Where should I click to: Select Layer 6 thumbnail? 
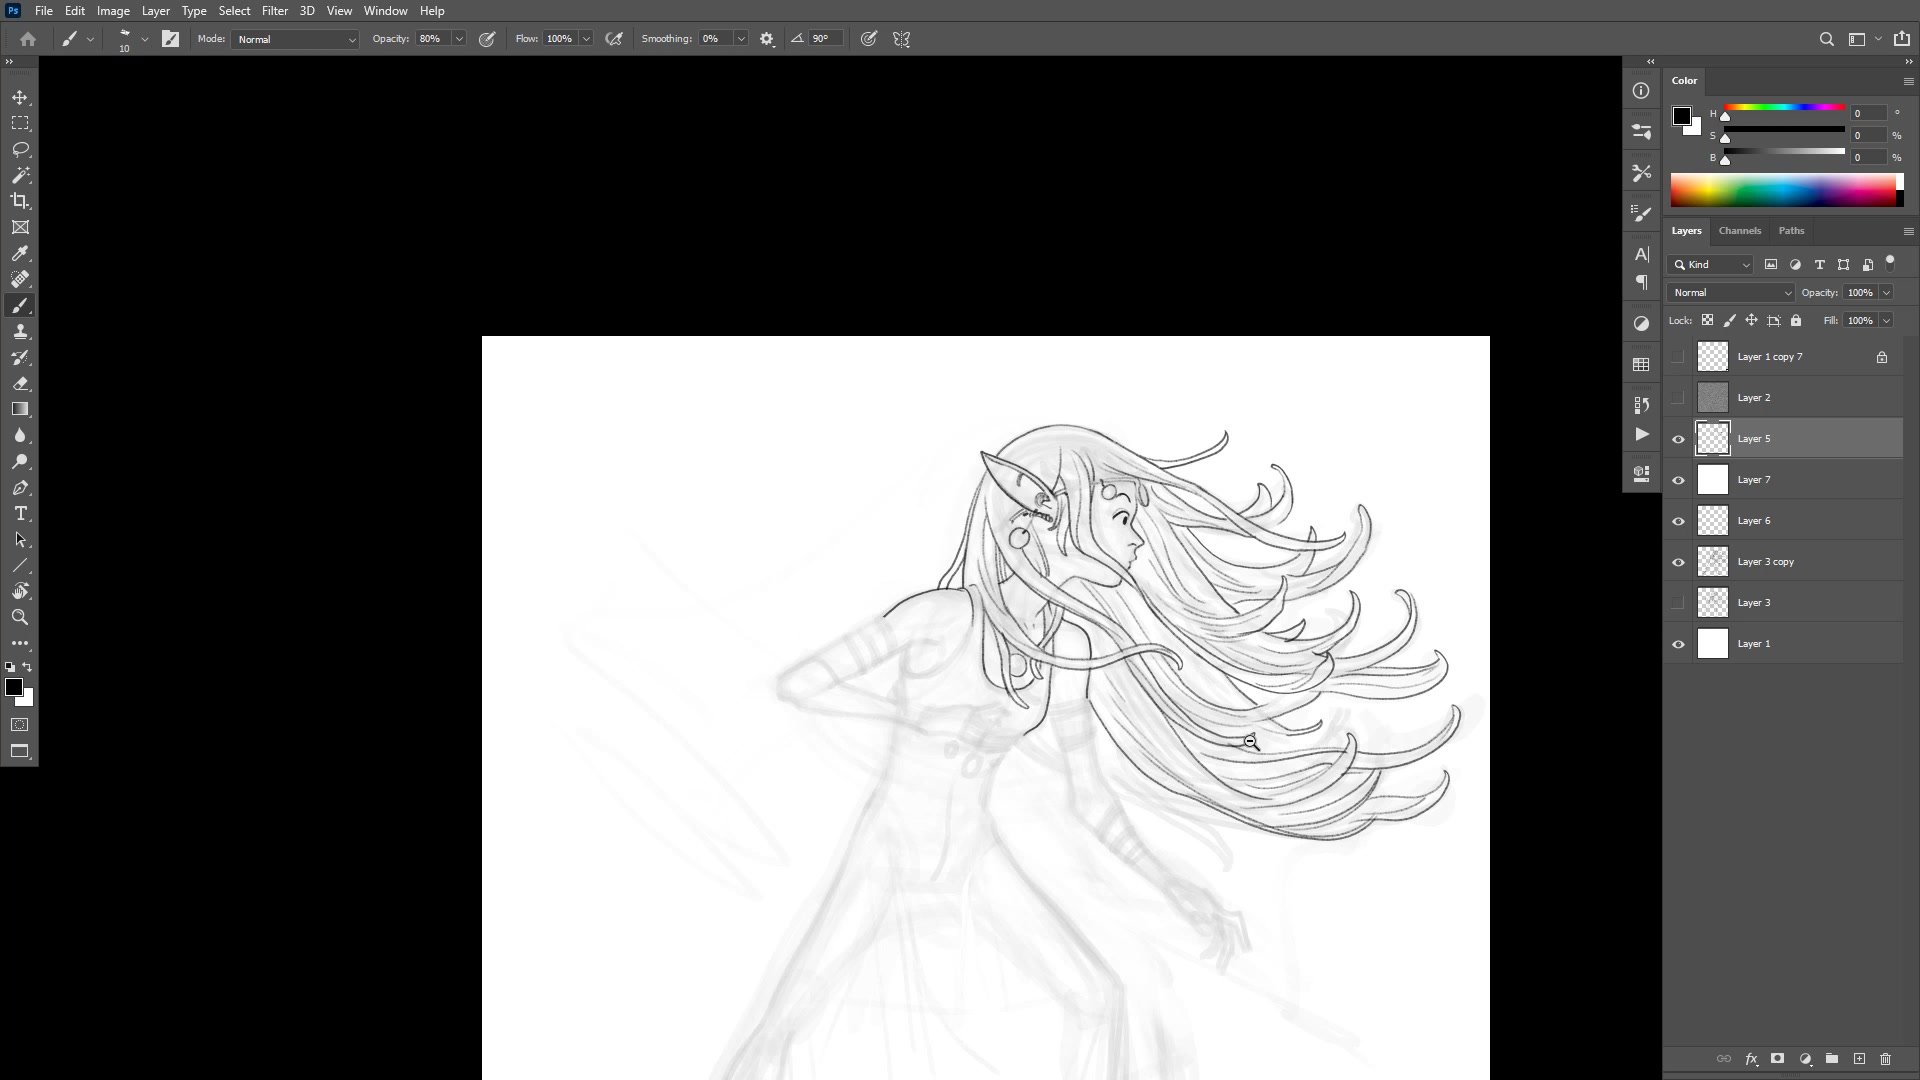pyautogui.click(x=1713, y=521)
